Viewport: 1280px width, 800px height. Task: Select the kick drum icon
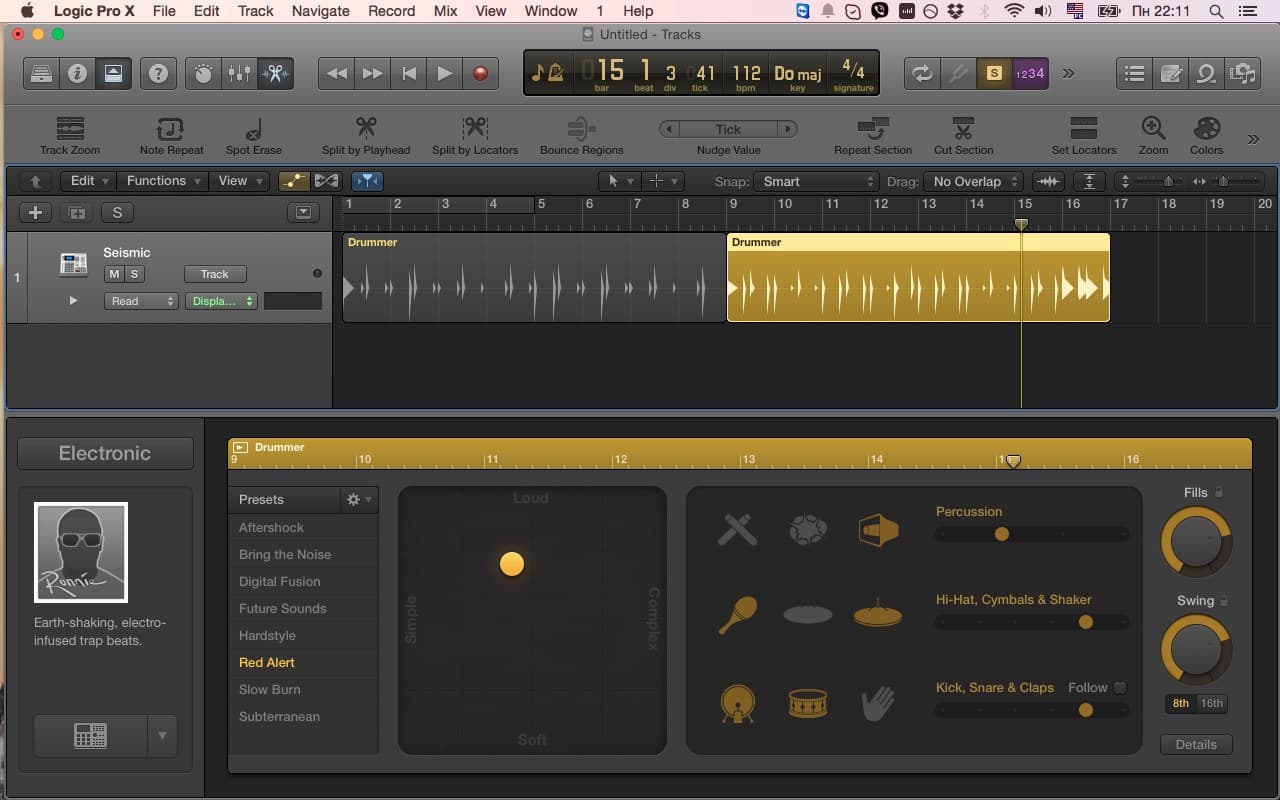click(x=737, y=703)
